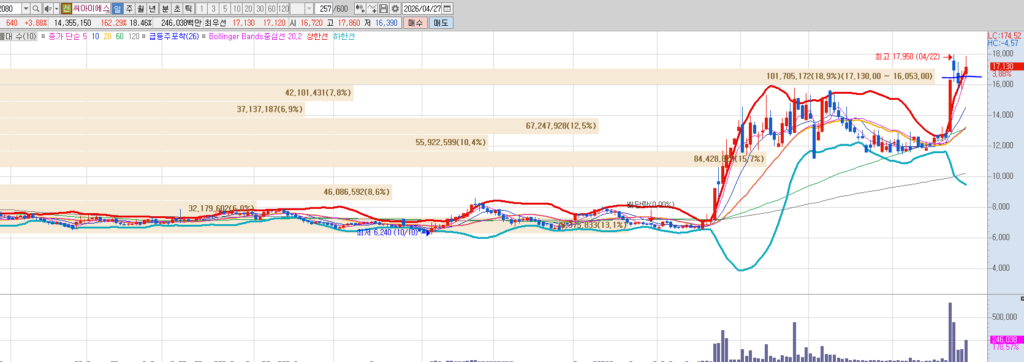Click the 1 interval button
Viewport: 1024px width, 362px height.
pyautogui.click(x=202, y=8)
